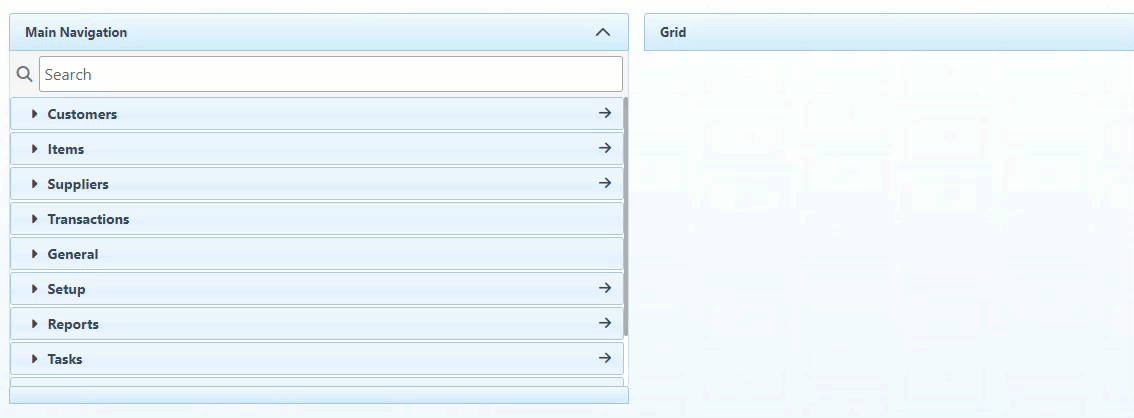
Task: Click the arrow icon in Suppliers row
Action: click(604, 184)
